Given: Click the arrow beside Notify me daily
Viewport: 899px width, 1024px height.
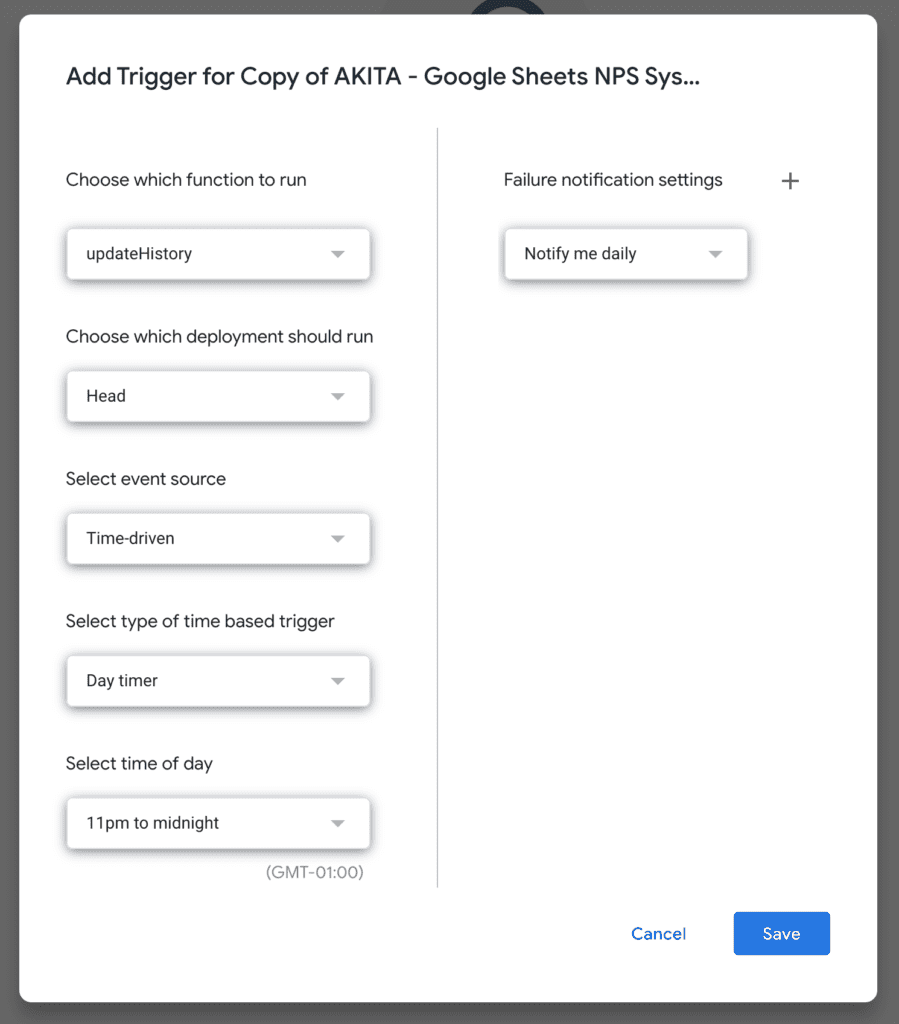Looking at the screenshot, I should (715, 254).
